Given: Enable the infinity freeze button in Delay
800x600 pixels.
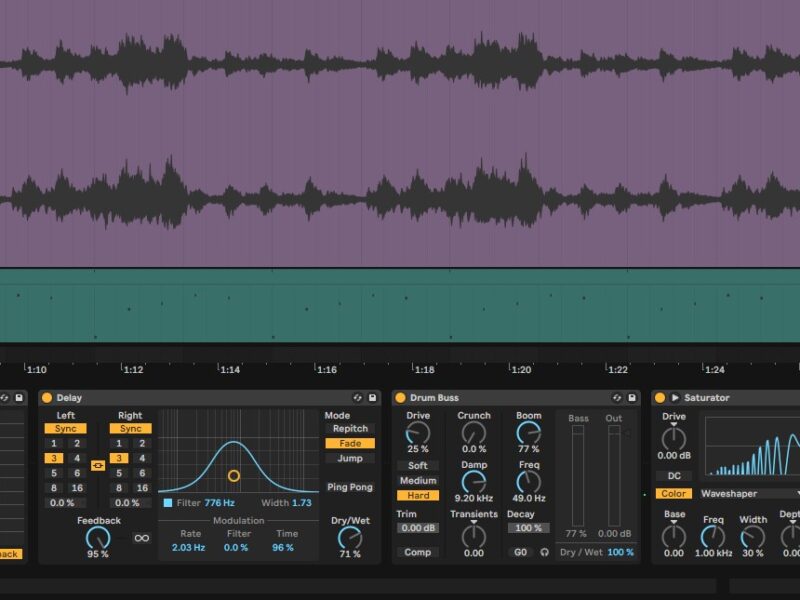Looking at the screenshot, I should coord(141,538).
